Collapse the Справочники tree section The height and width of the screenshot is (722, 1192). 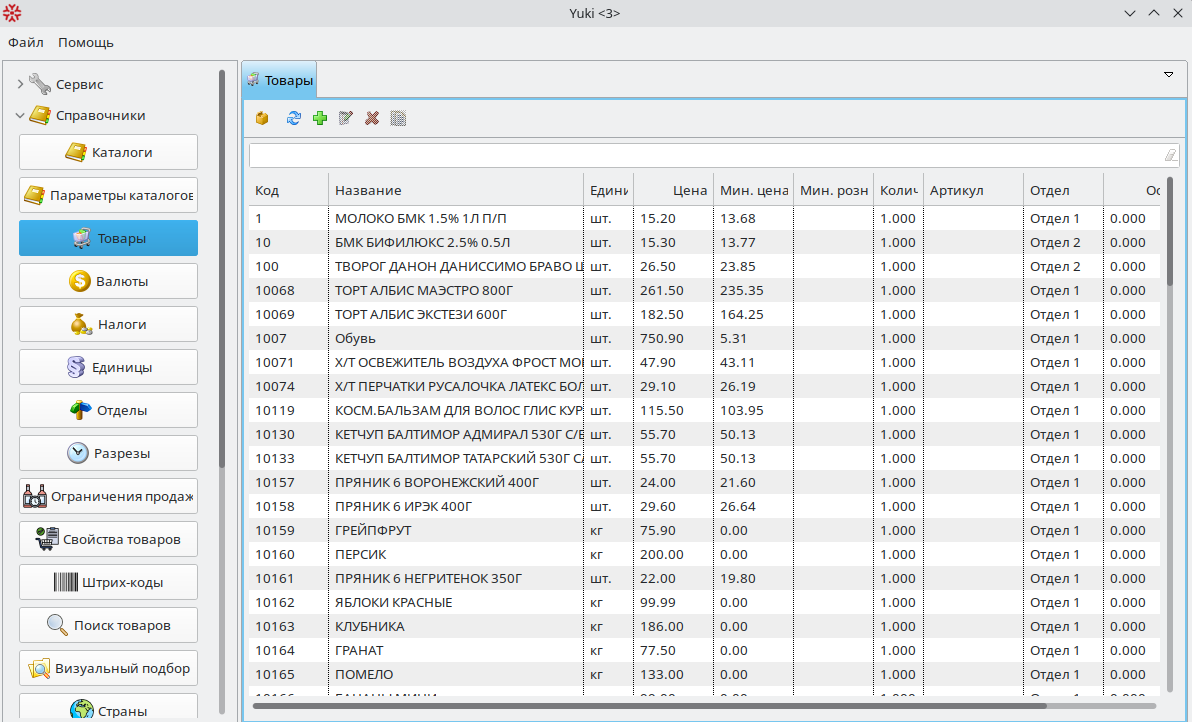coord(20,116)
